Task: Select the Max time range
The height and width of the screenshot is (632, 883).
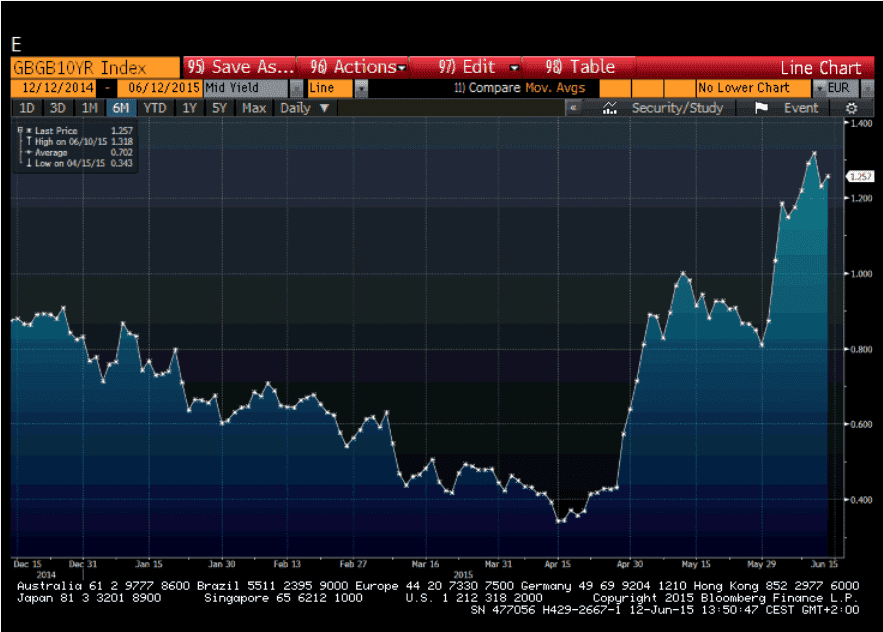Action: (x=253, y=108)
